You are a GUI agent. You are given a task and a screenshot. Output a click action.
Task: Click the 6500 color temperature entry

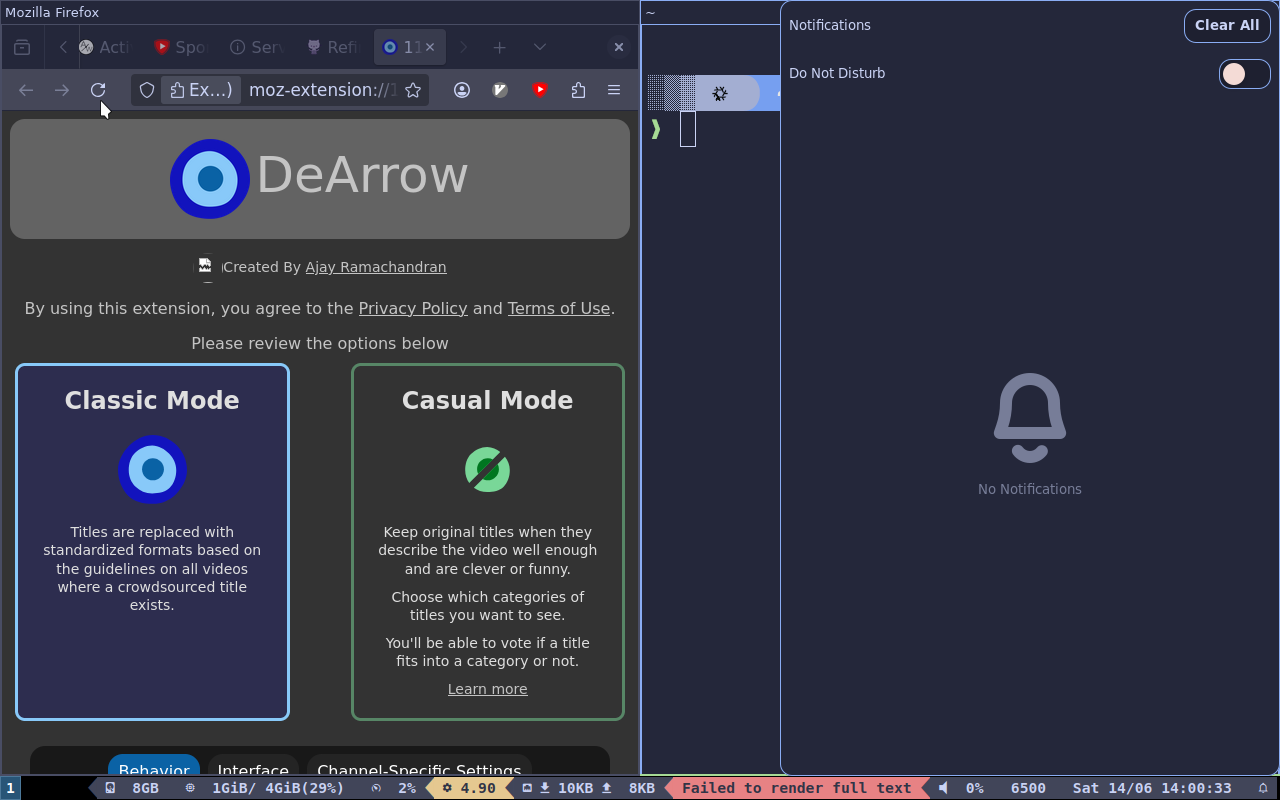[1028, 788]
